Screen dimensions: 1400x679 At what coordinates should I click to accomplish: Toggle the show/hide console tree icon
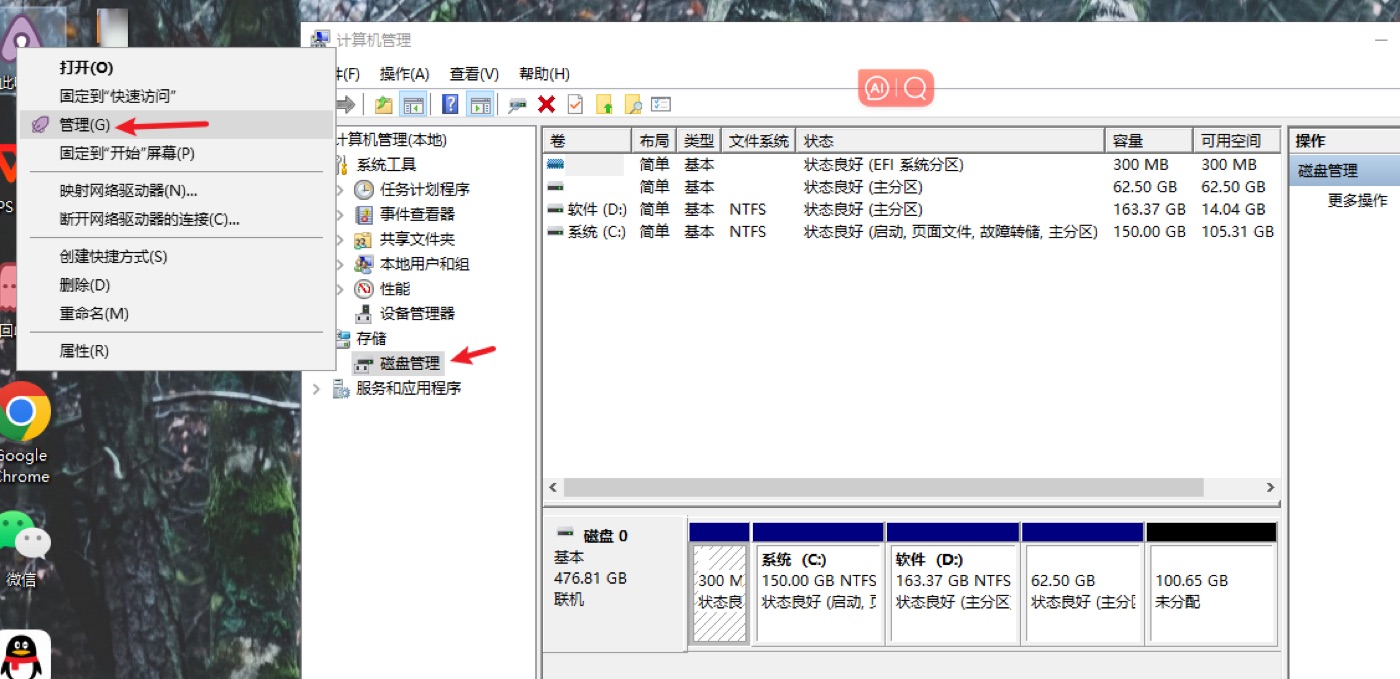point(412,104)
